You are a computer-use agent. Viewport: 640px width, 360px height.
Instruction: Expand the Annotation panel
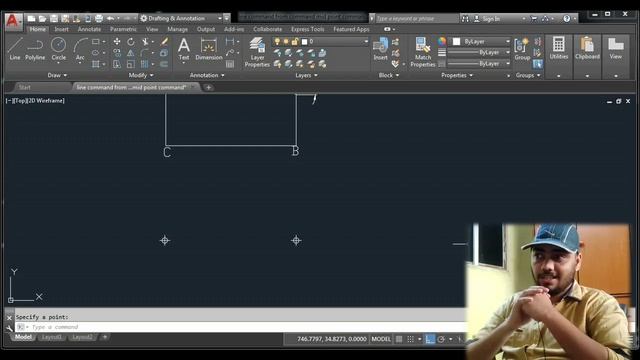tap(207, 75)
